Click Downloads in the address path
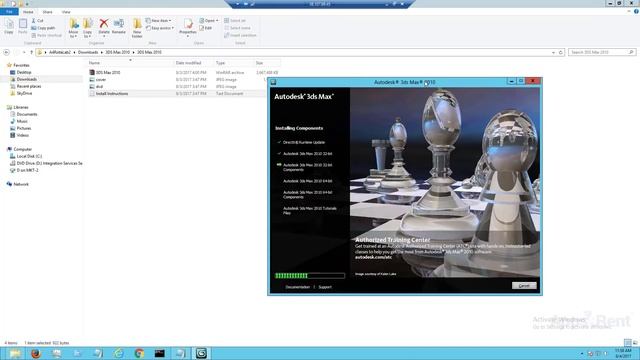The width and height of the screenshot is (640, 360). click(88, 52)
